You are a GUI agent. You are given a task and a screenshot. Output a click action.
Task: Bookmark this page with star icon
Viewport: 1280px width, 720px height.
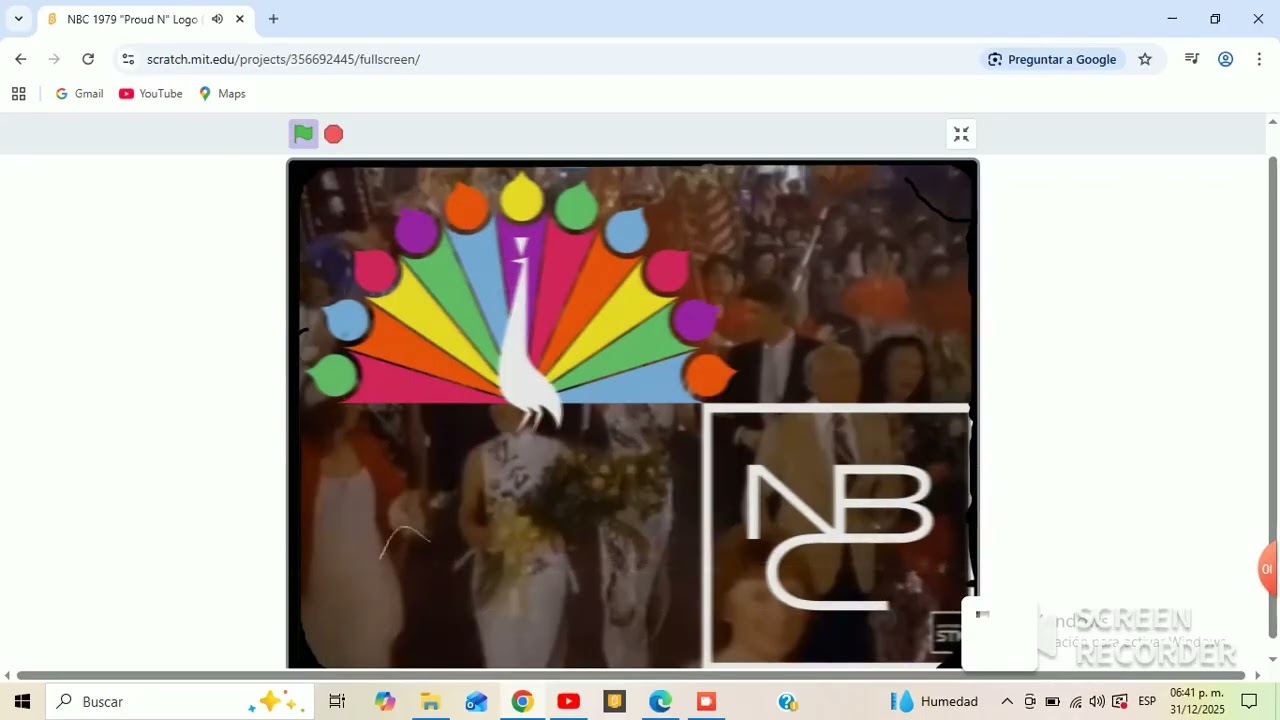click(x=1145, y=59)
